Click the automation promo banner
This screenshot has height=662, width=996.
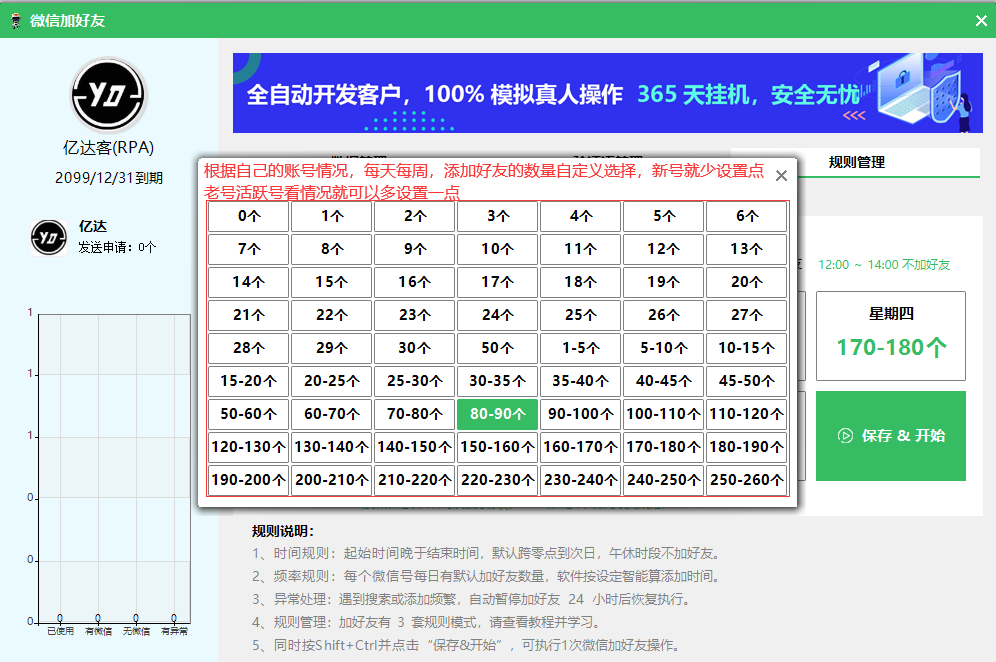(607, 93)
